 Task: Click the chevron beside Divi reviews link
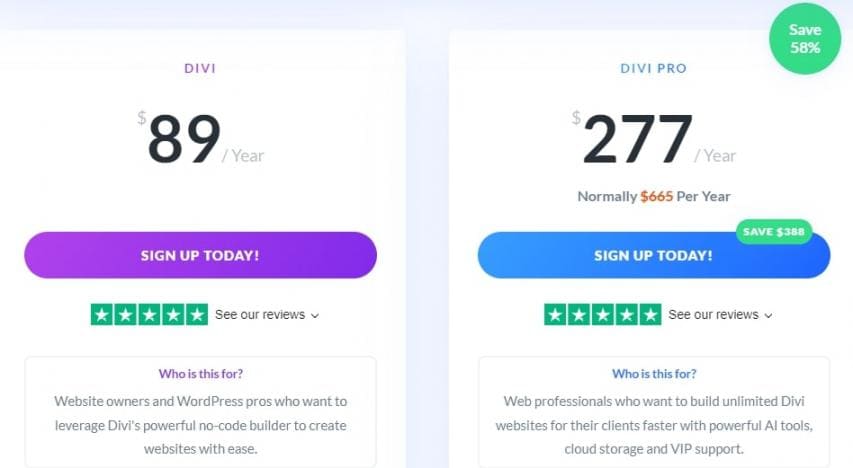[x=315, y=316]
